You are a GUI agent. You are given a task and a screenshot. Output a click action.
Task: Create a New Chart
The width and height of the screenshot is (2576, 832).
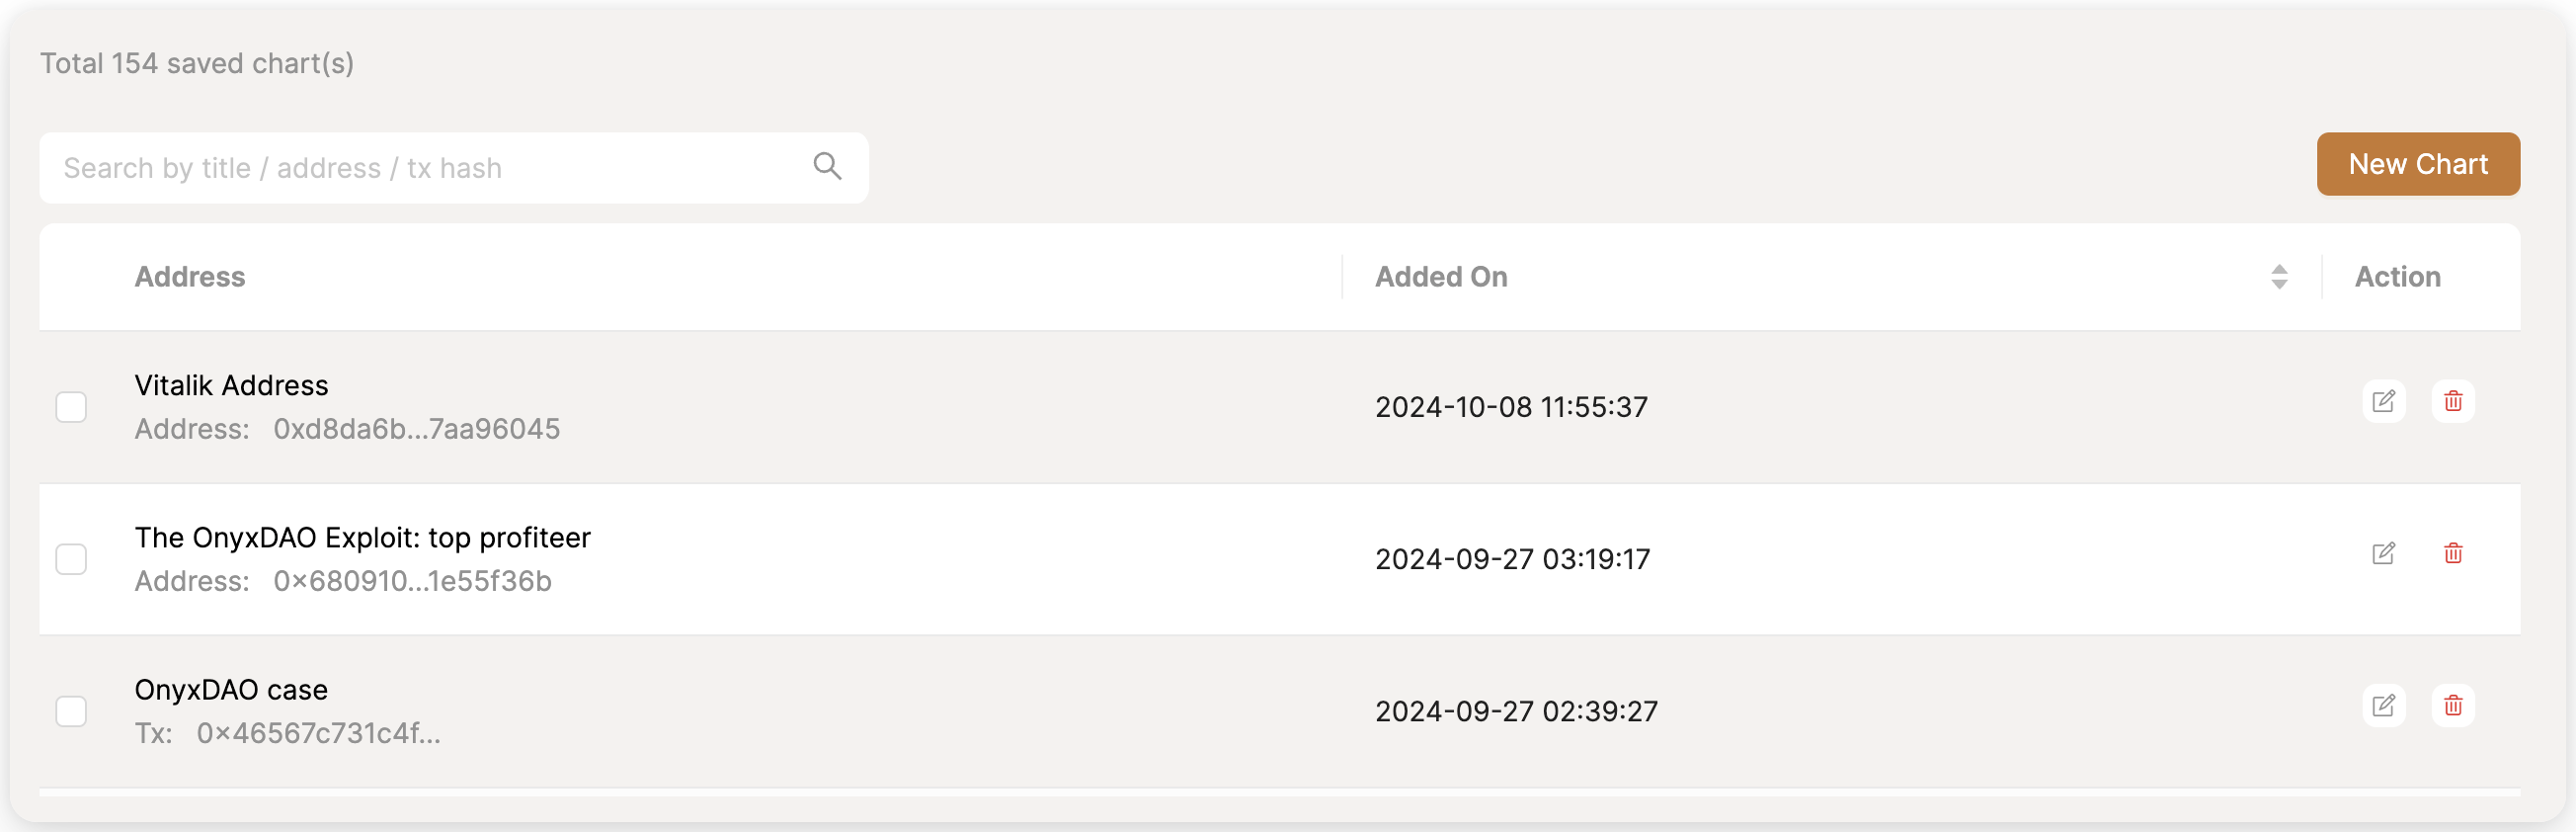click(x=2417, y=164)
